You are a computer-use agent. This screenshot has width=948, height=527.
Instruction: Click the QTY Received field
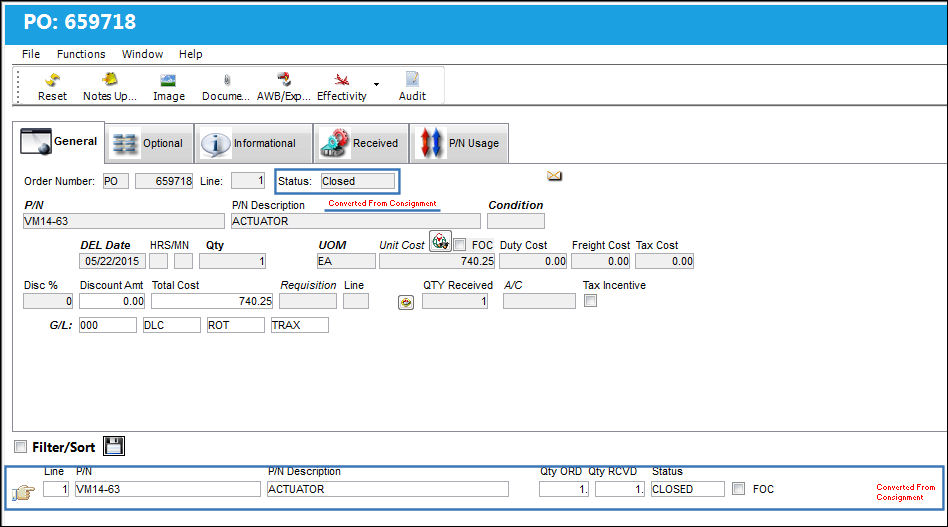pyautogui.click(x=455, y=301)
